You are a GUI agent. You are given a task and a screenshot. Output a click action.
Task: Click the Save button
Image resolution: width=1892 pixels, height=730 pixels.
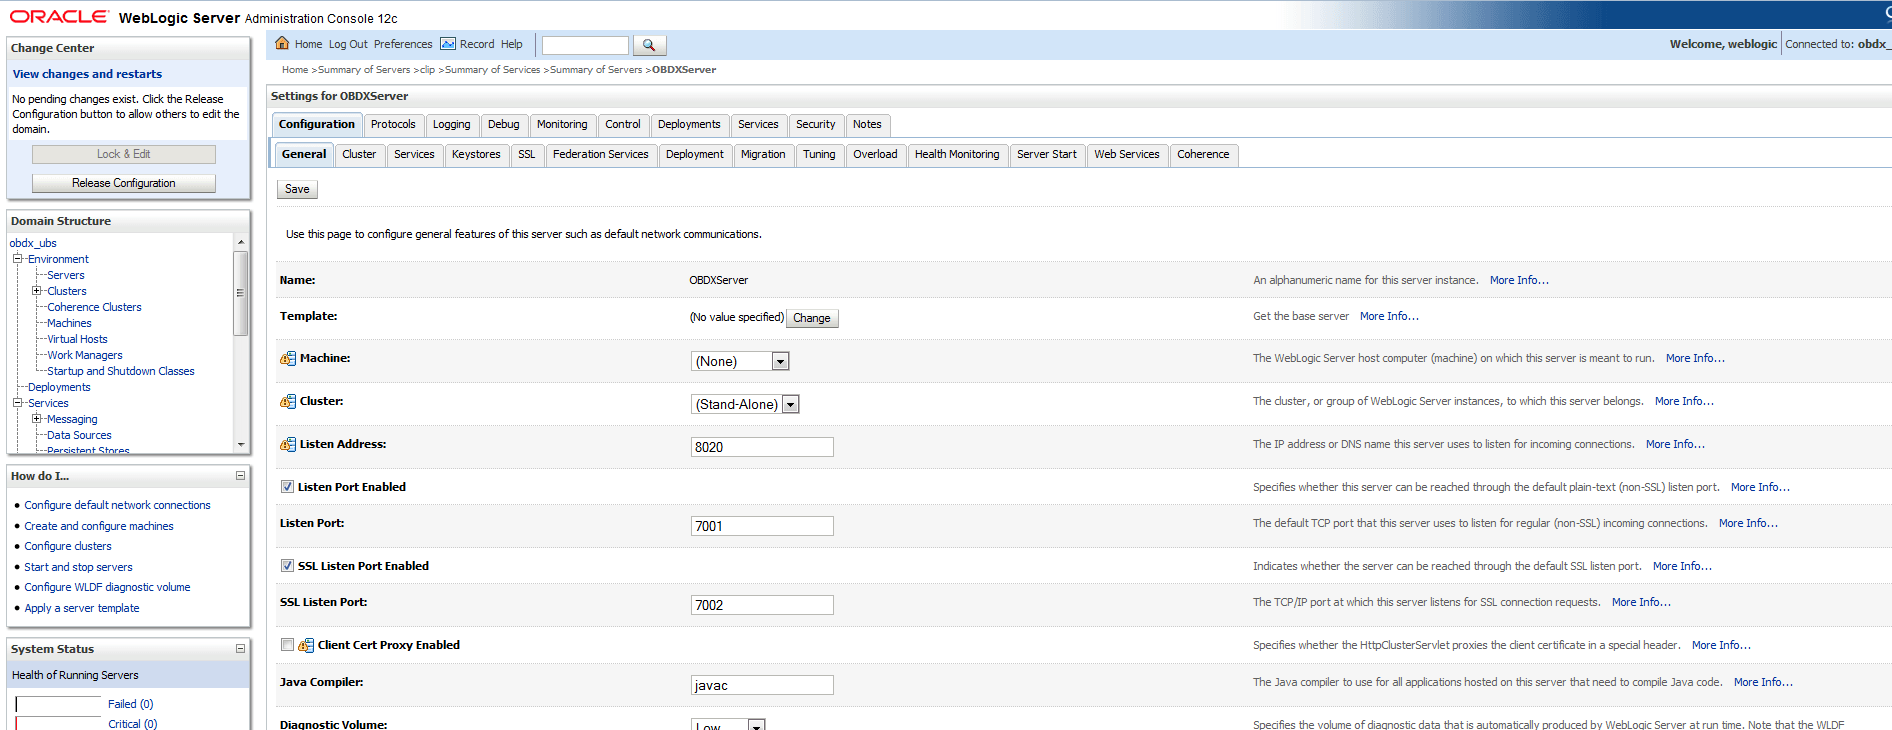(297, 189)
